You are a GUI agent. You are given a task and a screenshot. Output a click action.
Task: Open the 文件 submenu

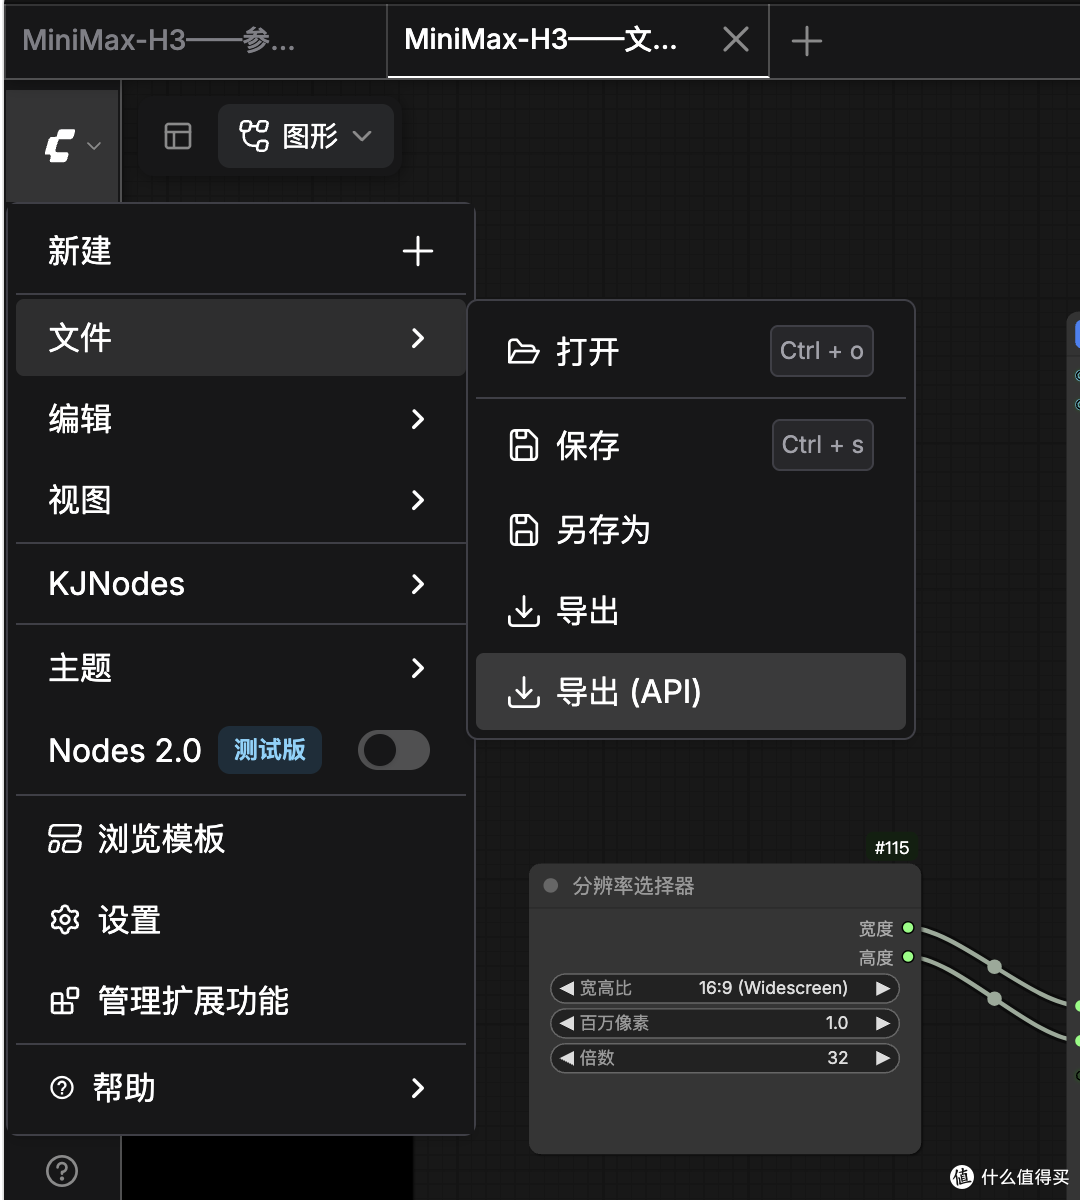(x=241, y=338)
